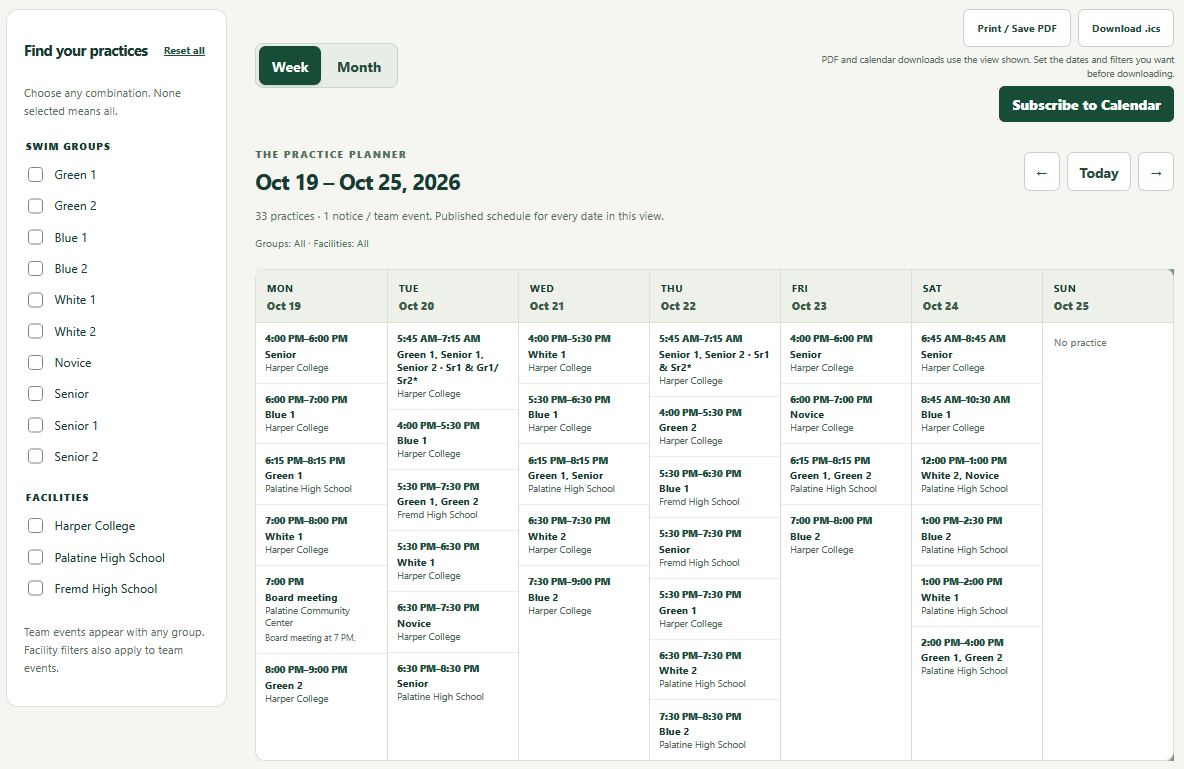This screenshot has height=769, width=1184.
Task: Switch to the Week view tab
Action: coord(290,66)
